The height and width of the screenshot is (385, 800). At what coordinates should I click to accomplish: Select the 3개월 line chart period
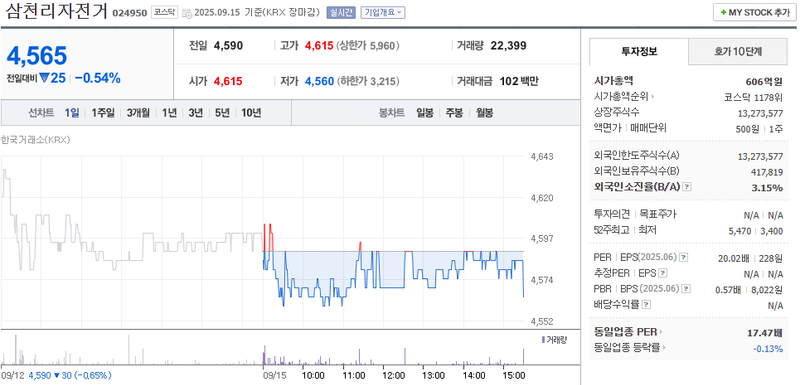coord(138,113)
